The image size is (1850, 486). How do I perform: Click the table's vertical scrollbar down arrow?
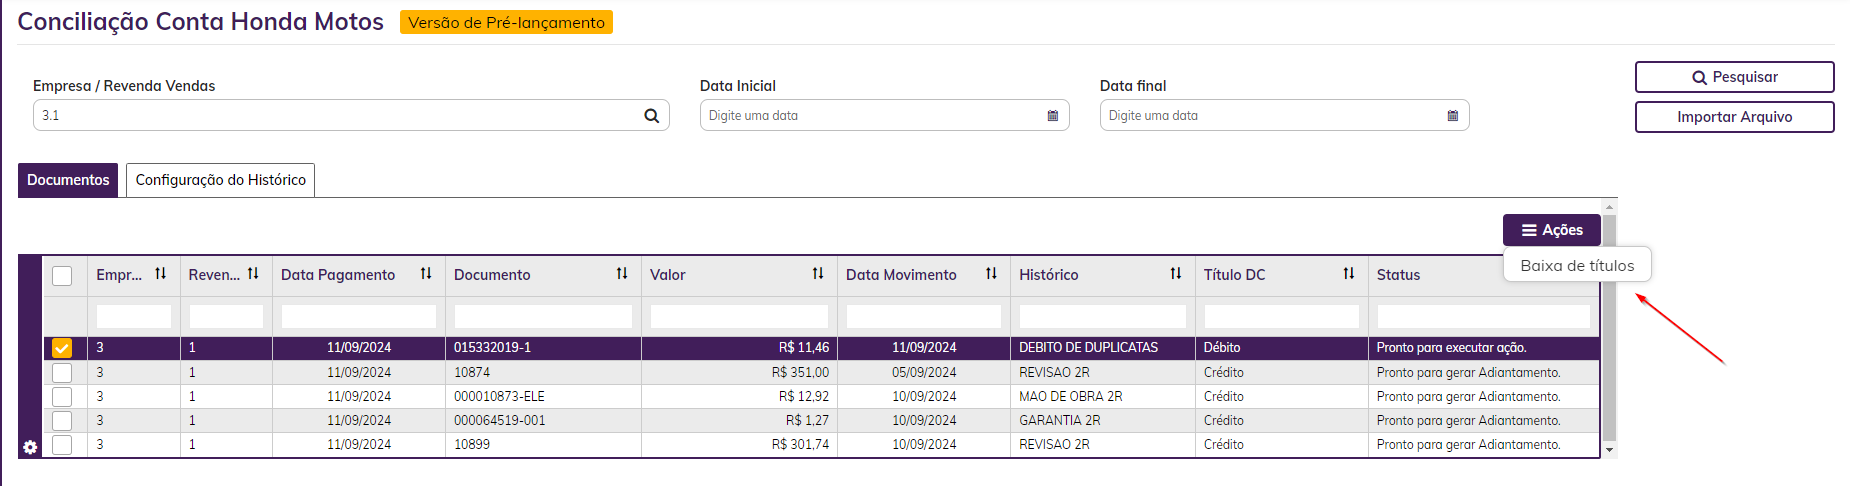1609,450
